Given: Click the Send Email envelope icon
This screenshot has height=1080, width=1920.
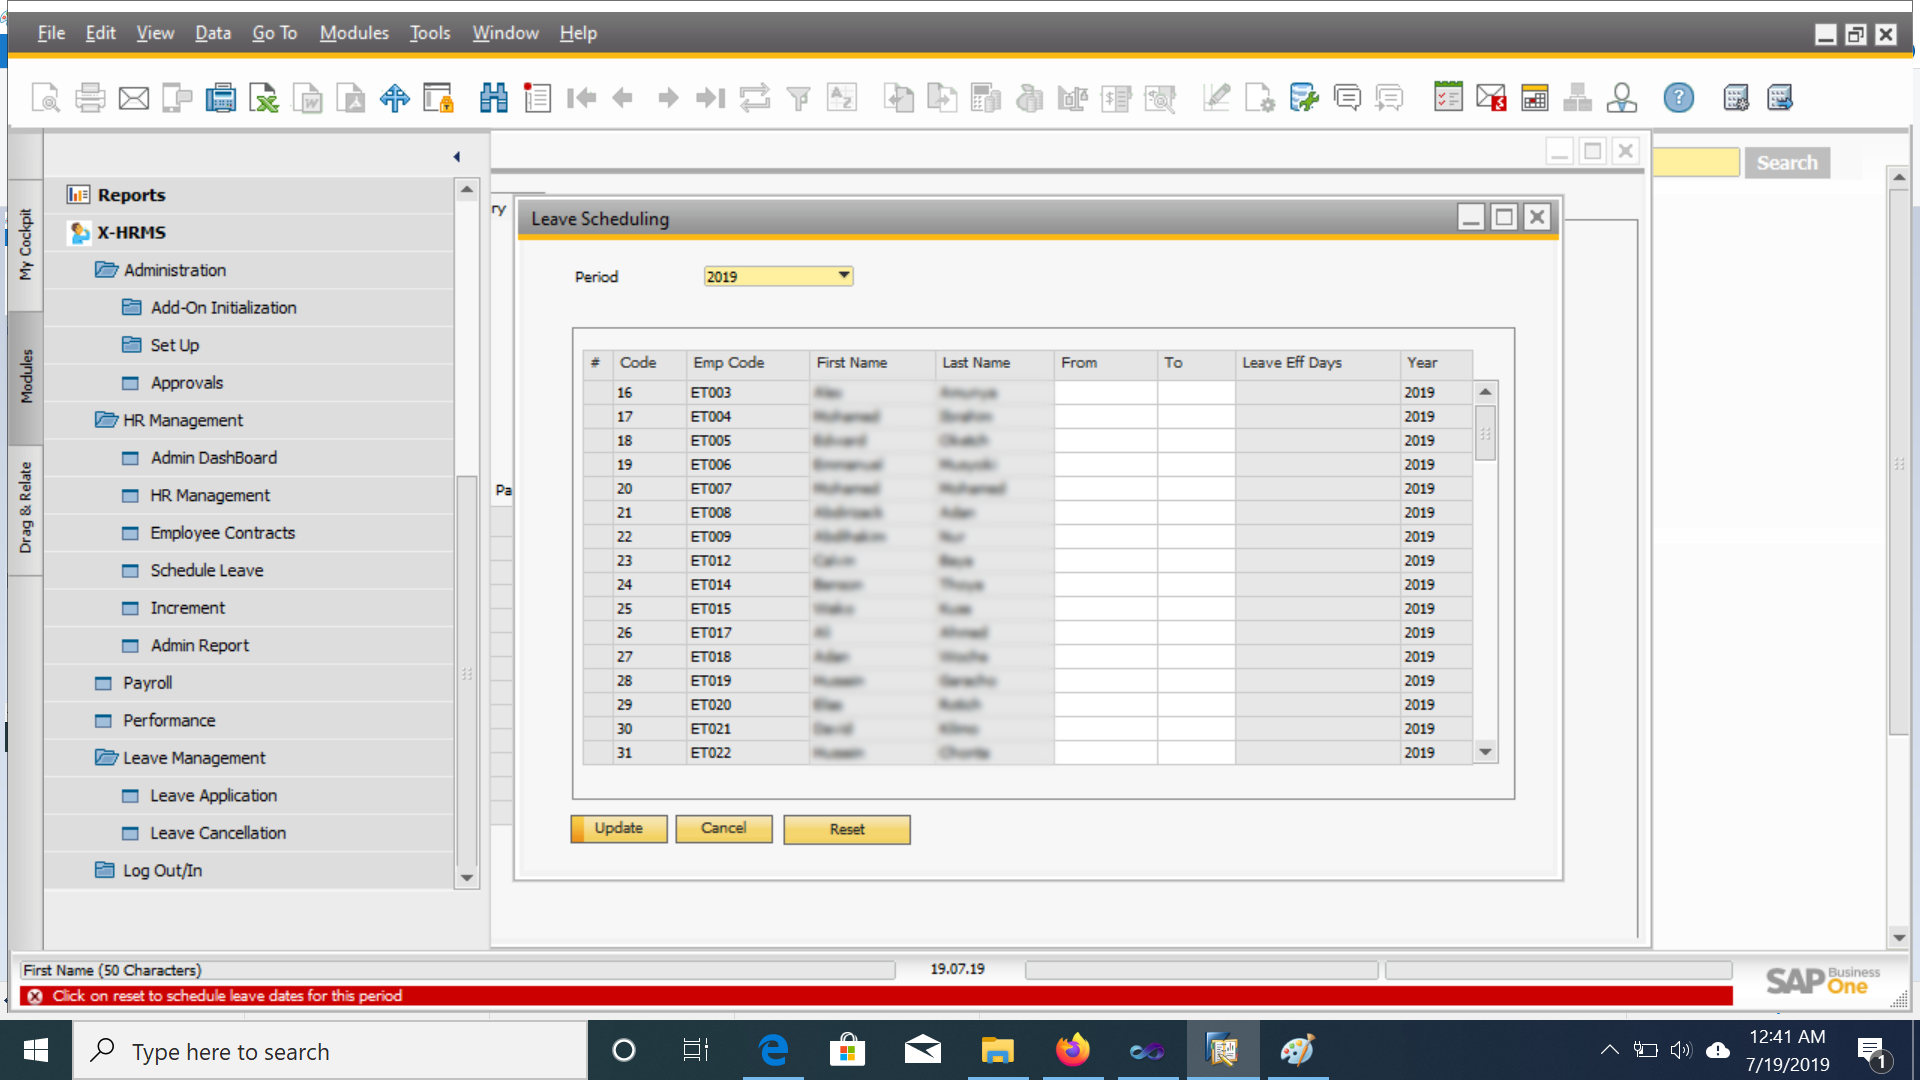Looking at the screenshot, I should point(134,98).
